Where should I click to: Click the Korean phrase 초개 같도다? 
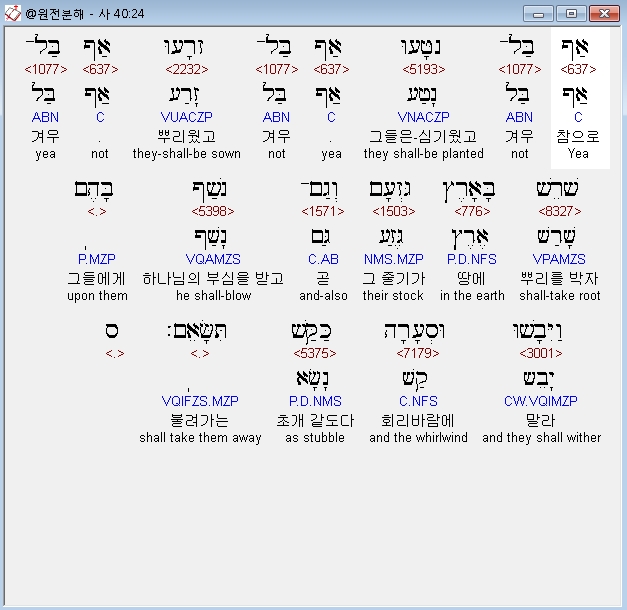(315, 420)
